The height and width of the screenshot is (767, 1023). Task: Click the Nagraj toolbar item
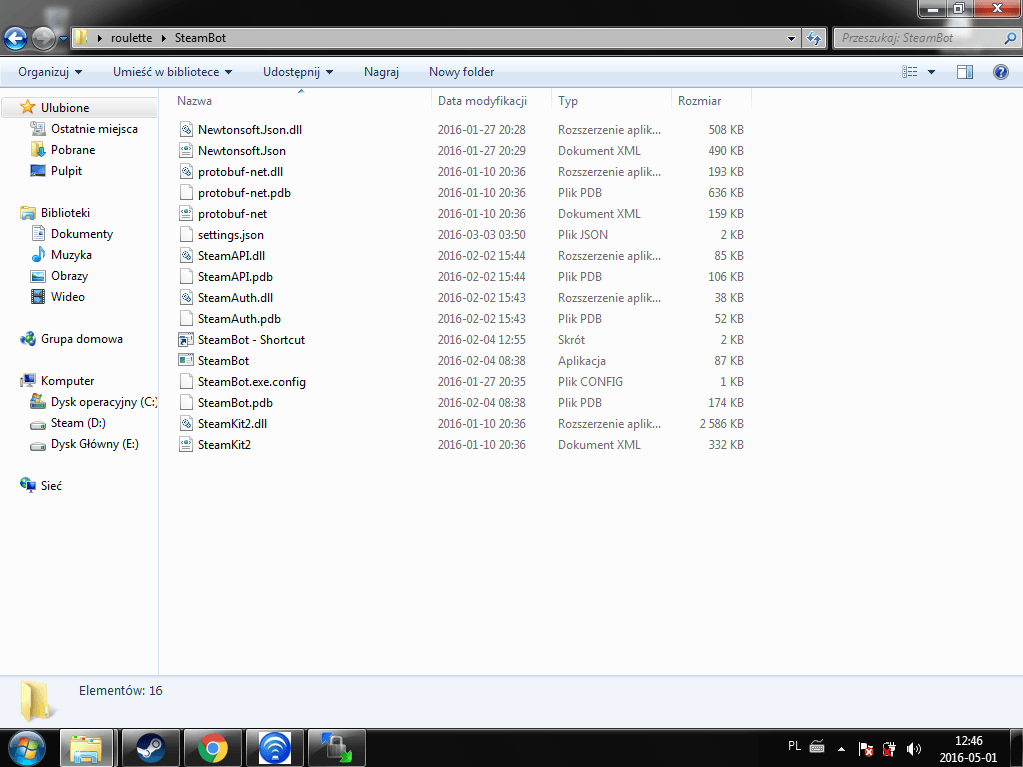[381, 72]
